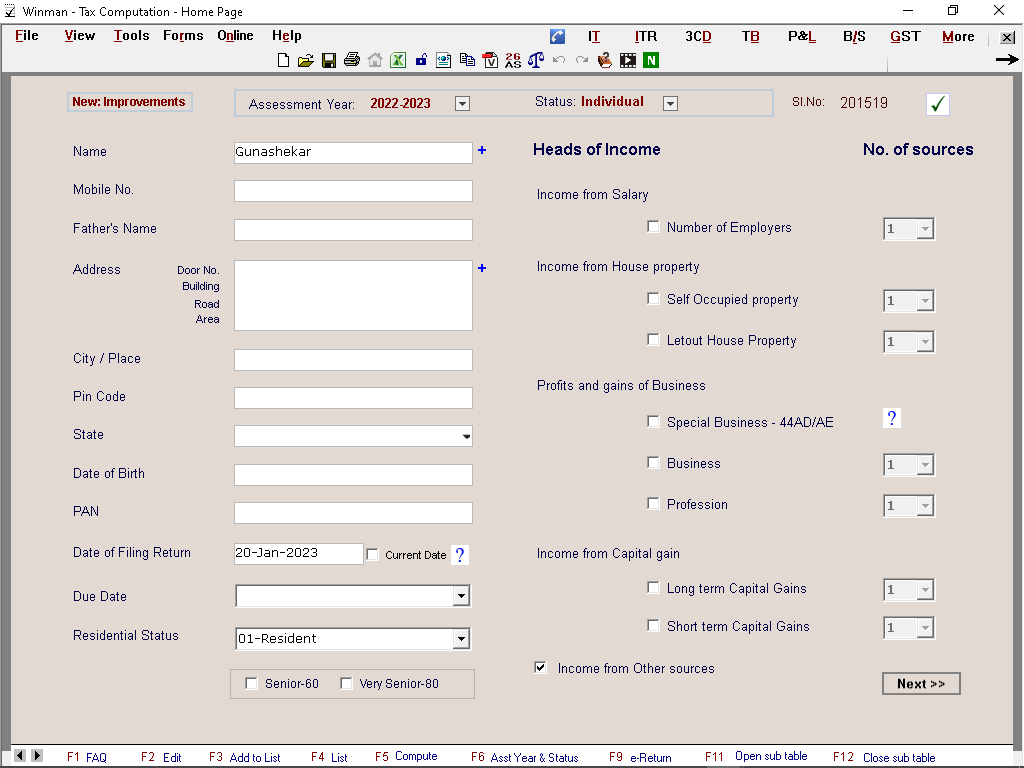
Task: Click the printer icon in toolbar
Action: pos(352,60)
